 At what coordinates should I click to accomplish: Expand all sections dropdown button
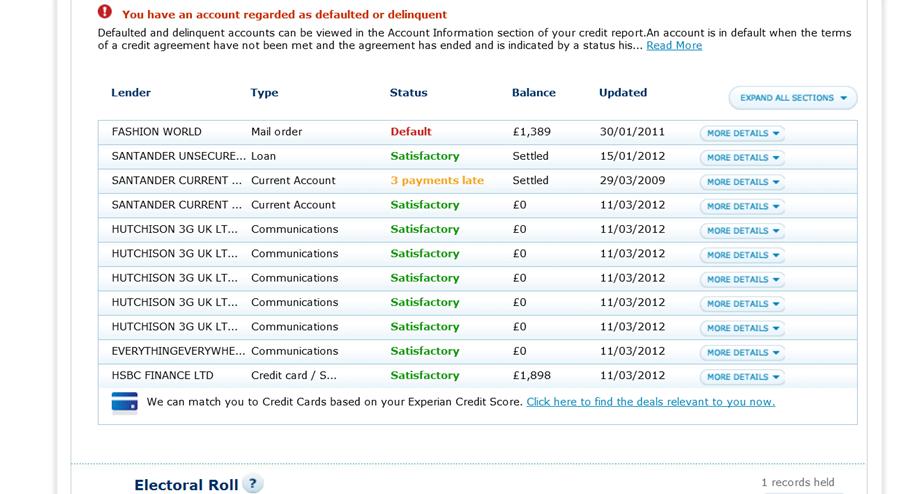click(x=793, y=98)
